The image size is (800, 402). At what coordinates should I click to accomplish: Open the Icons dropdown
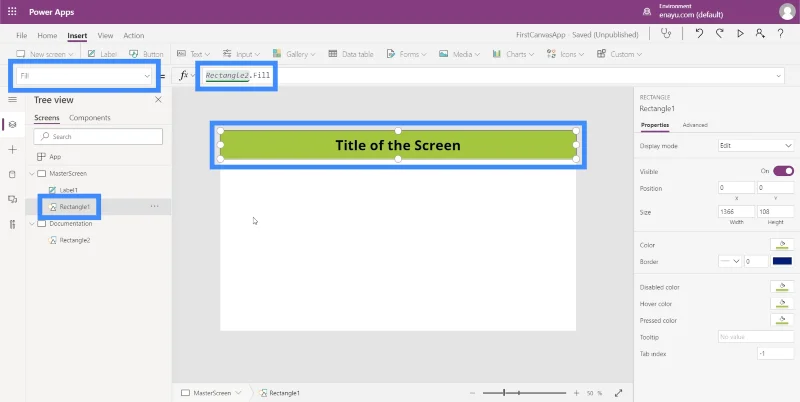coord(565,54)
